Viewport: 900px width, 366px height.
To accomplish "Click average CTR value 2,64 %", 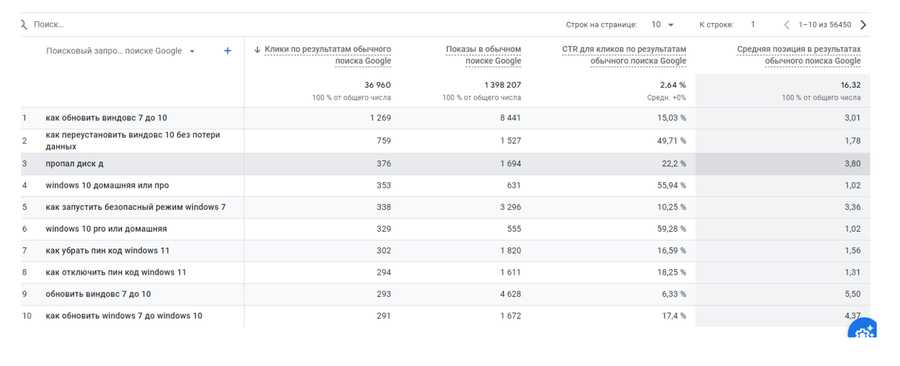I will point(673,85).
